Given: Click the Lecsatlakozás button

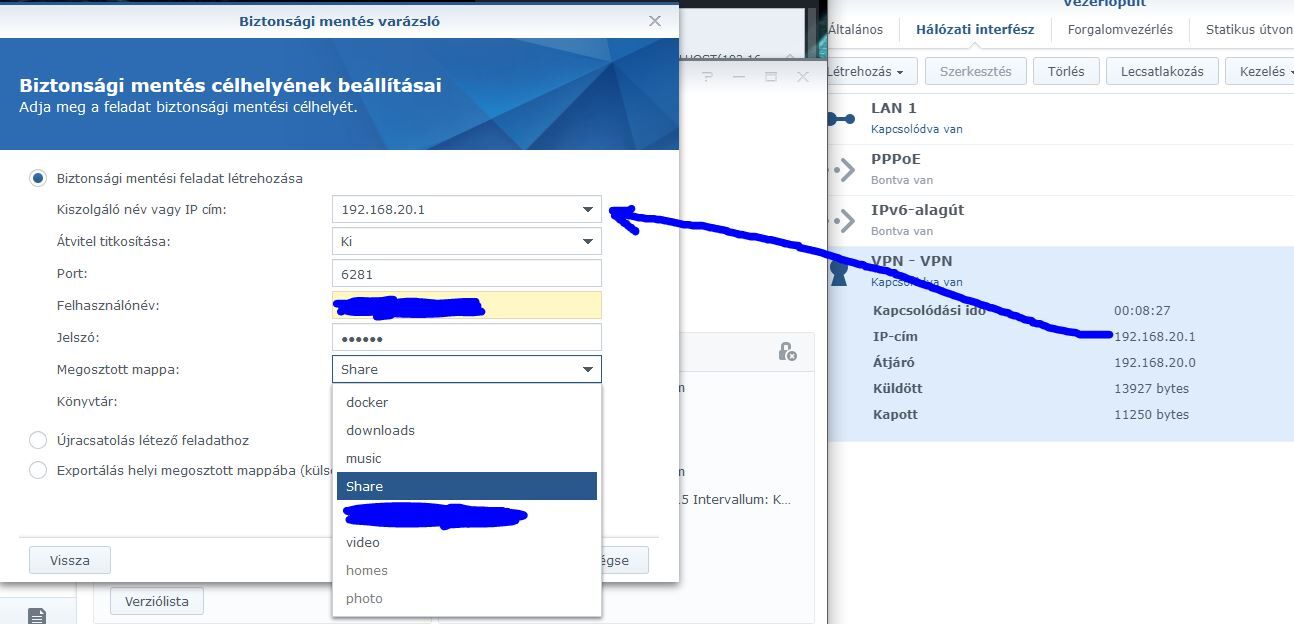Looking at the screenshot, I should [1162, 71].
